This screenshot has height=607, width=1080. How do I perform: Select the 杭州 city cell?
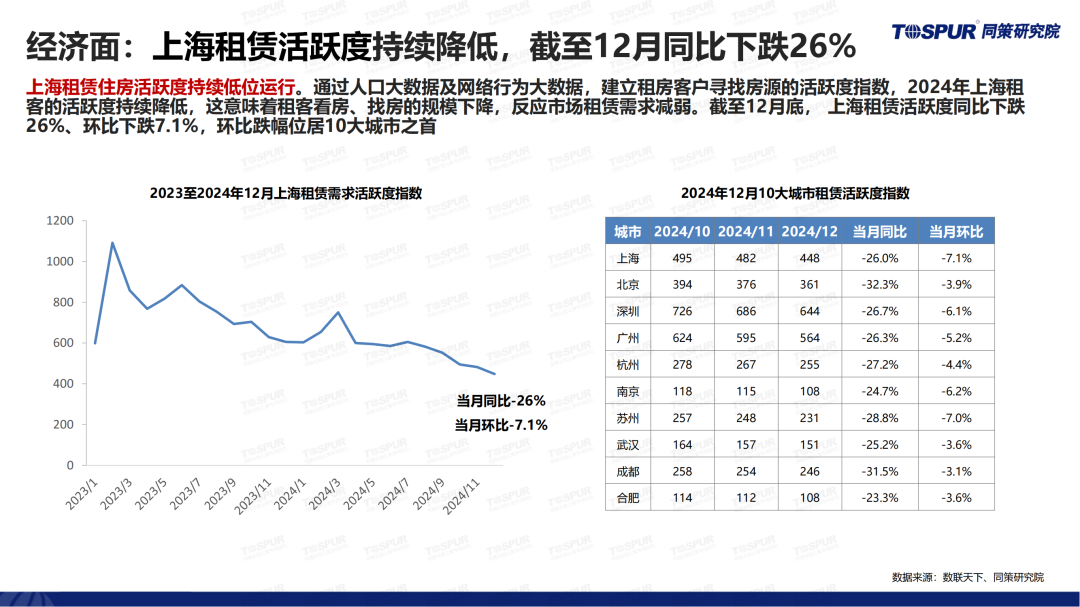tap(627, 364)
